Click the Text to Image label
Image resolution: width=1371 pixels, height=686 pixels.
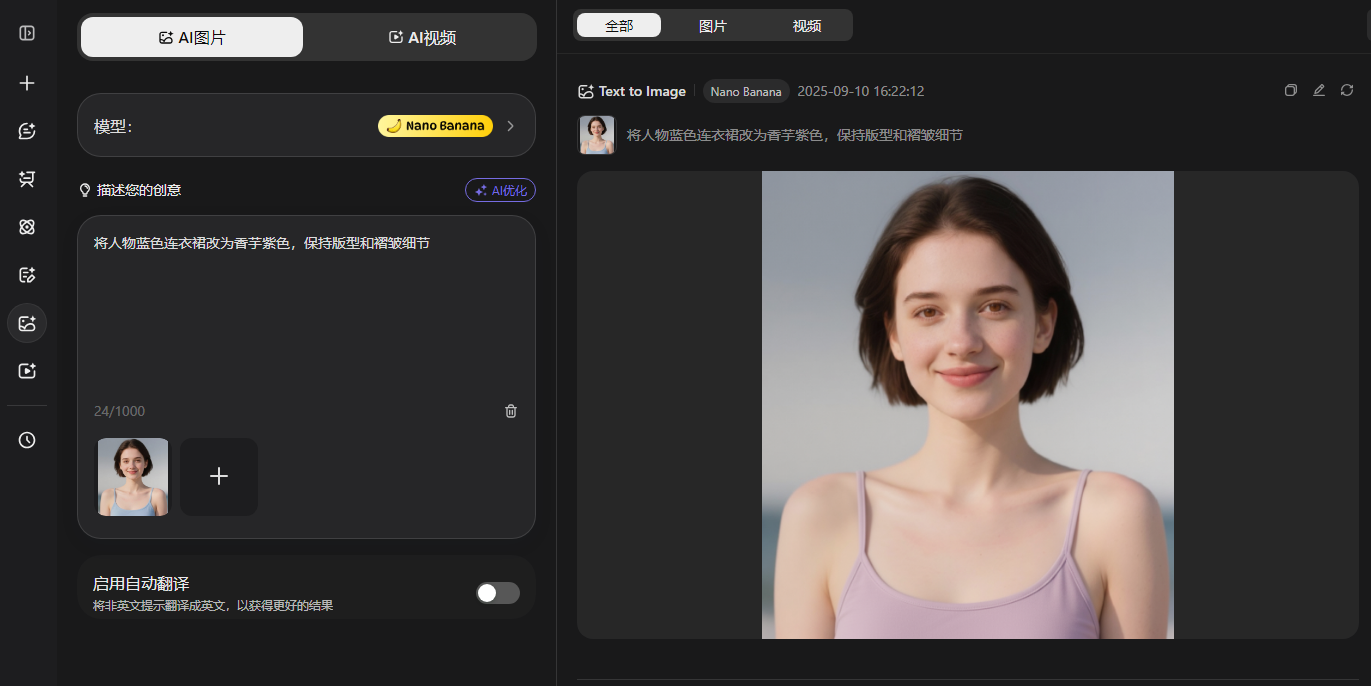pos(642,91)
